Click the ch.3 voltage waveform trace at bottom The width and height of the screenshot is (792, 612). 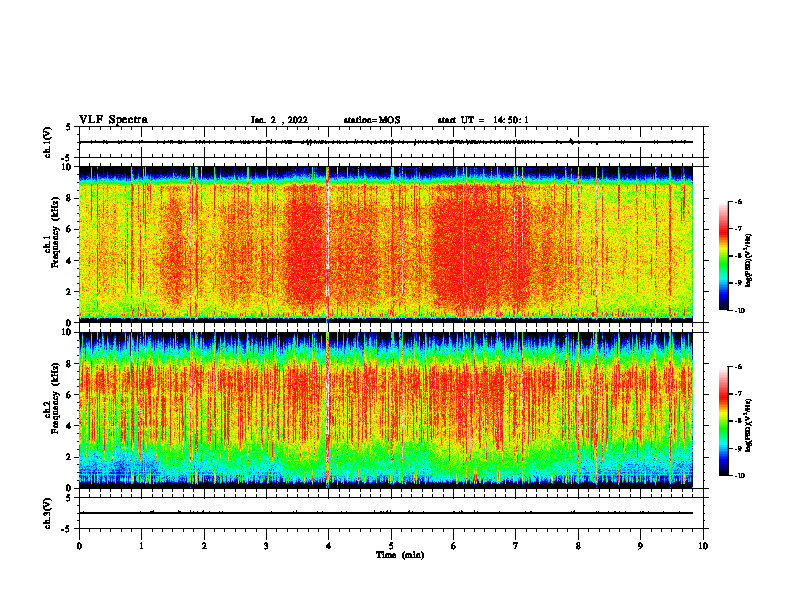pyautogui.click(x=386, y=513)
